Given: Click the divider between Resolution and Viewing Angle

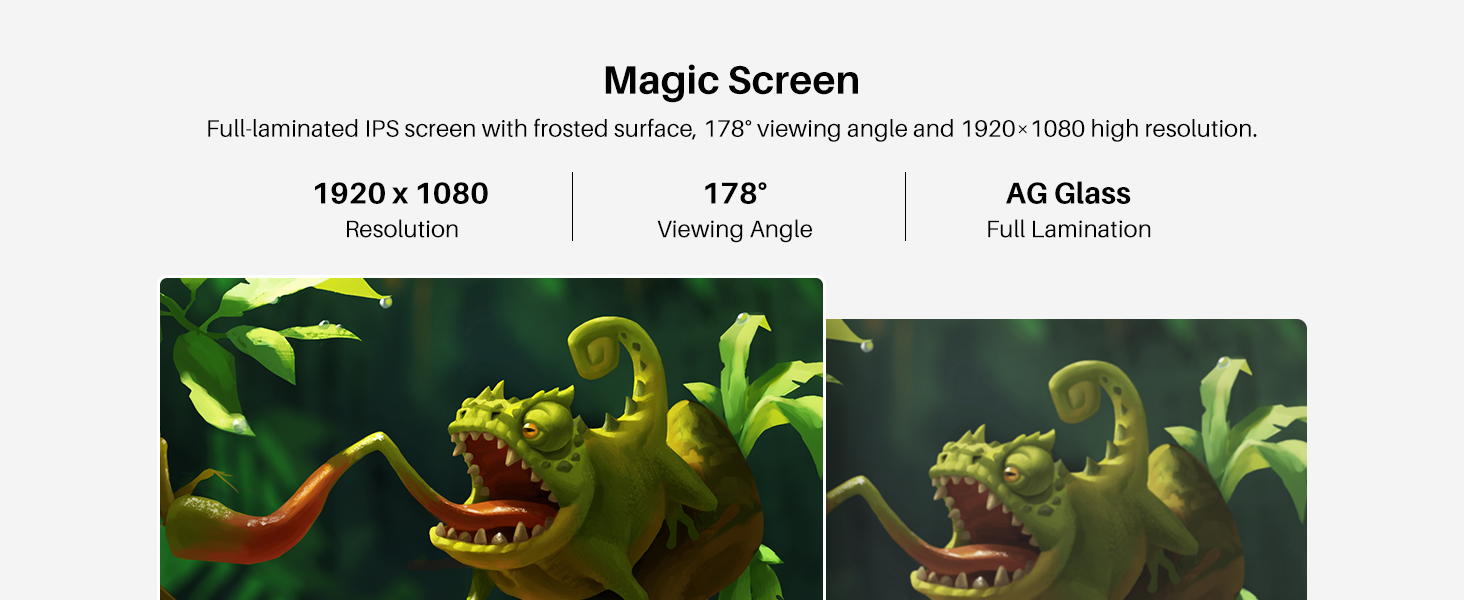Looking at the screenshot, I should [x=572, y=207].
